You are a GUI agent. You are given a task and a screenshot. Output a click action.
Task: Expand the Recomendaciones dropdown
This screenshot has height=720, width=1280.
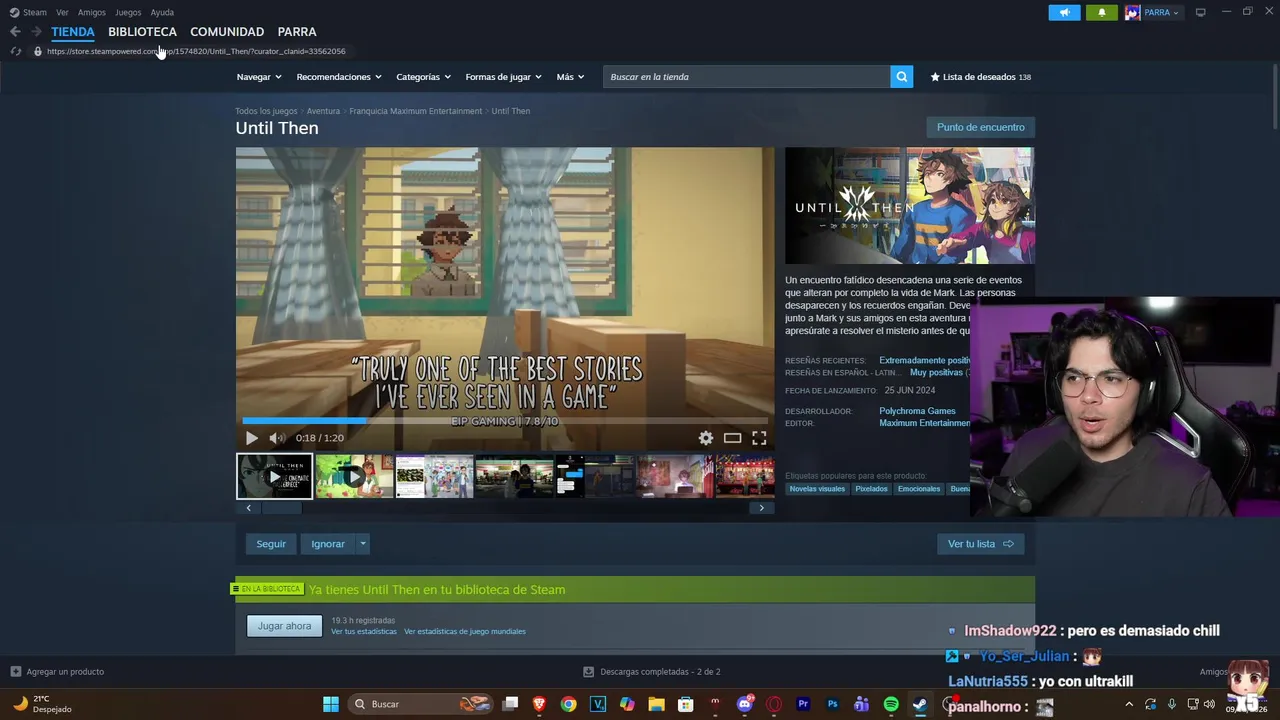339,77
